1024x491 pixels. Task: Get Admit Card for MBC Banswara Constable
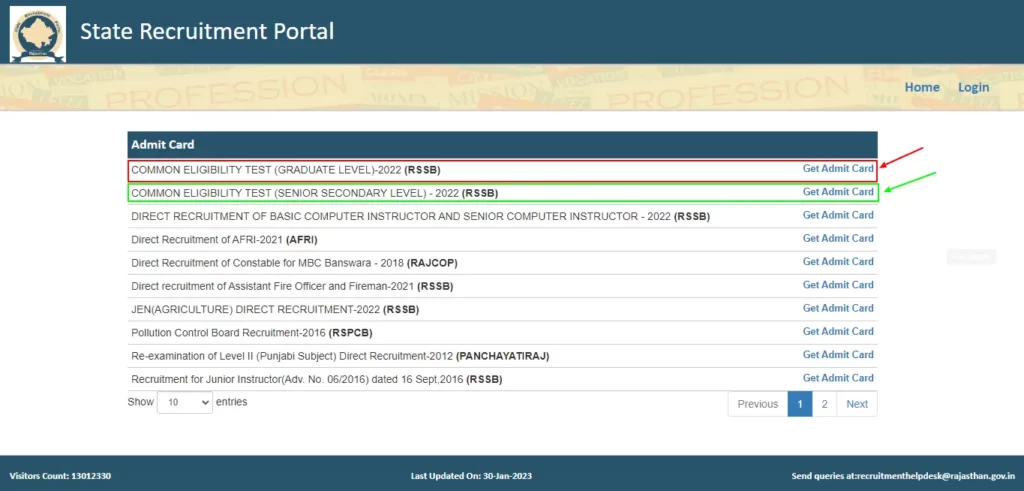(x=838, y=261)
